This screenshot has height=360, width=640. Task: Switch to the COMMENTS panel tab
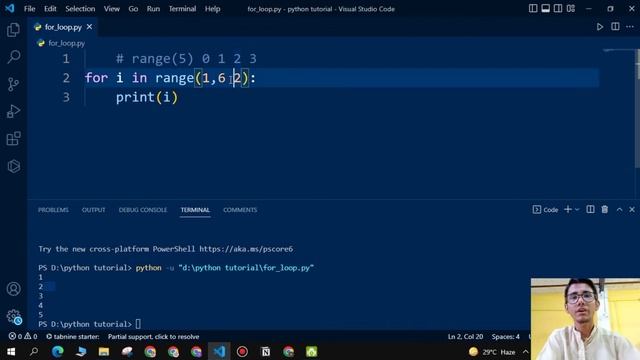240,210
